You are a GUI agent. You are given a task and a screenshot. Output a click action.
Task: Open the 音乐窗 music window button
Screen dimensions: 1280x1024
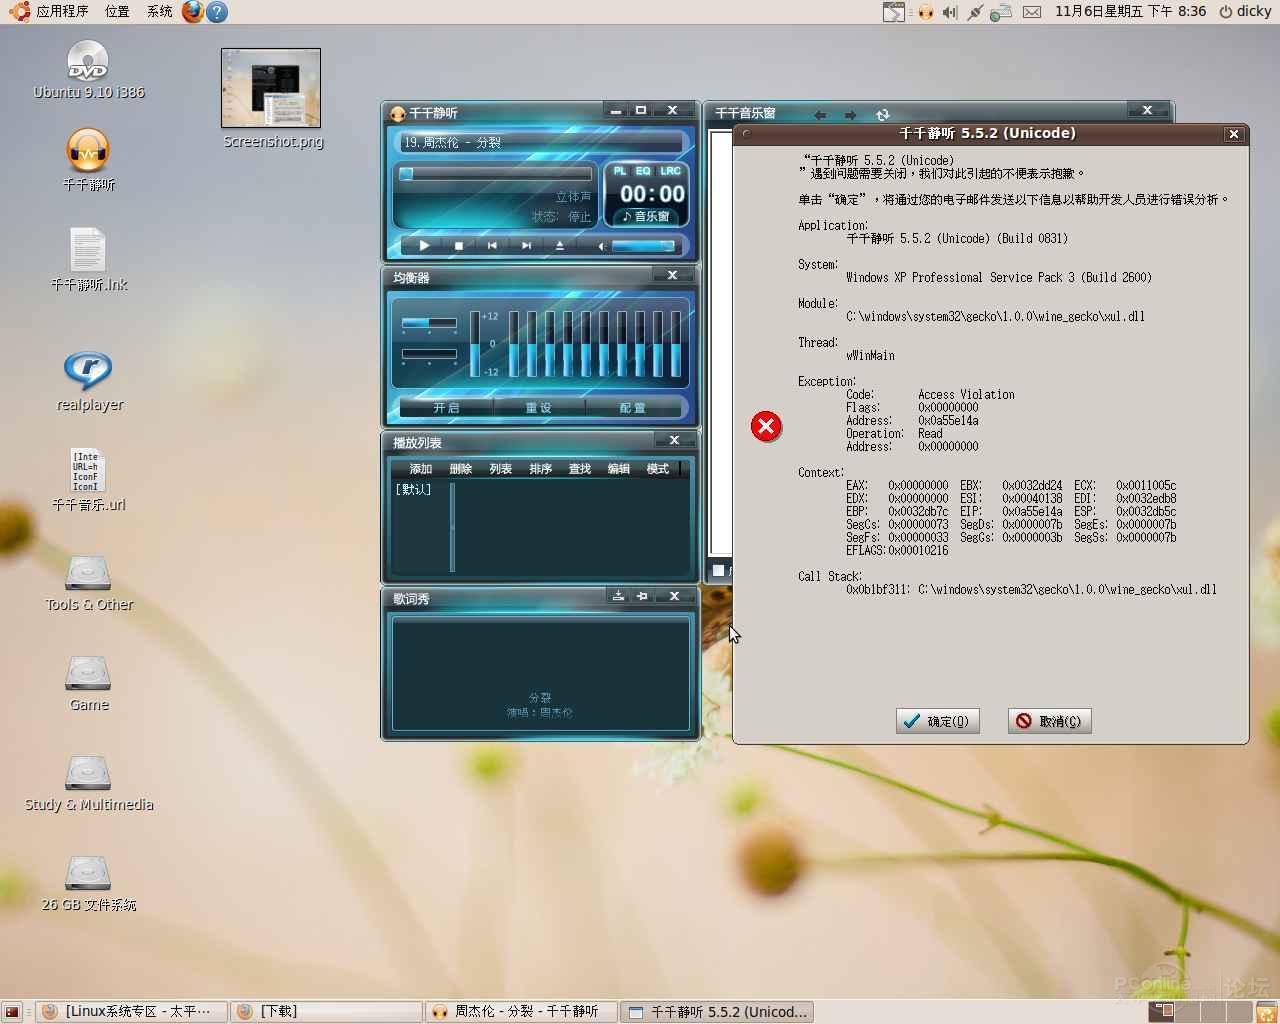pyautogui.click(x=646, y=216)
